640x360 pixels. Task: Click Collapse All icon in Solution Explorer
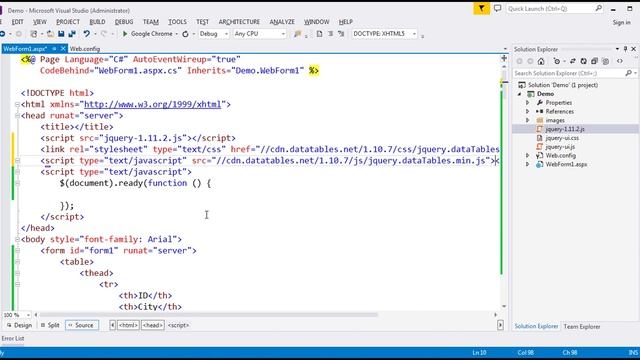594,61
